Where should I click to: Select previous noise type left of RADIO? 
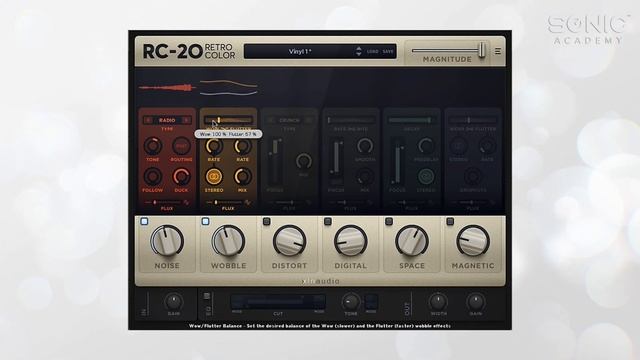[x=148, y=120]
